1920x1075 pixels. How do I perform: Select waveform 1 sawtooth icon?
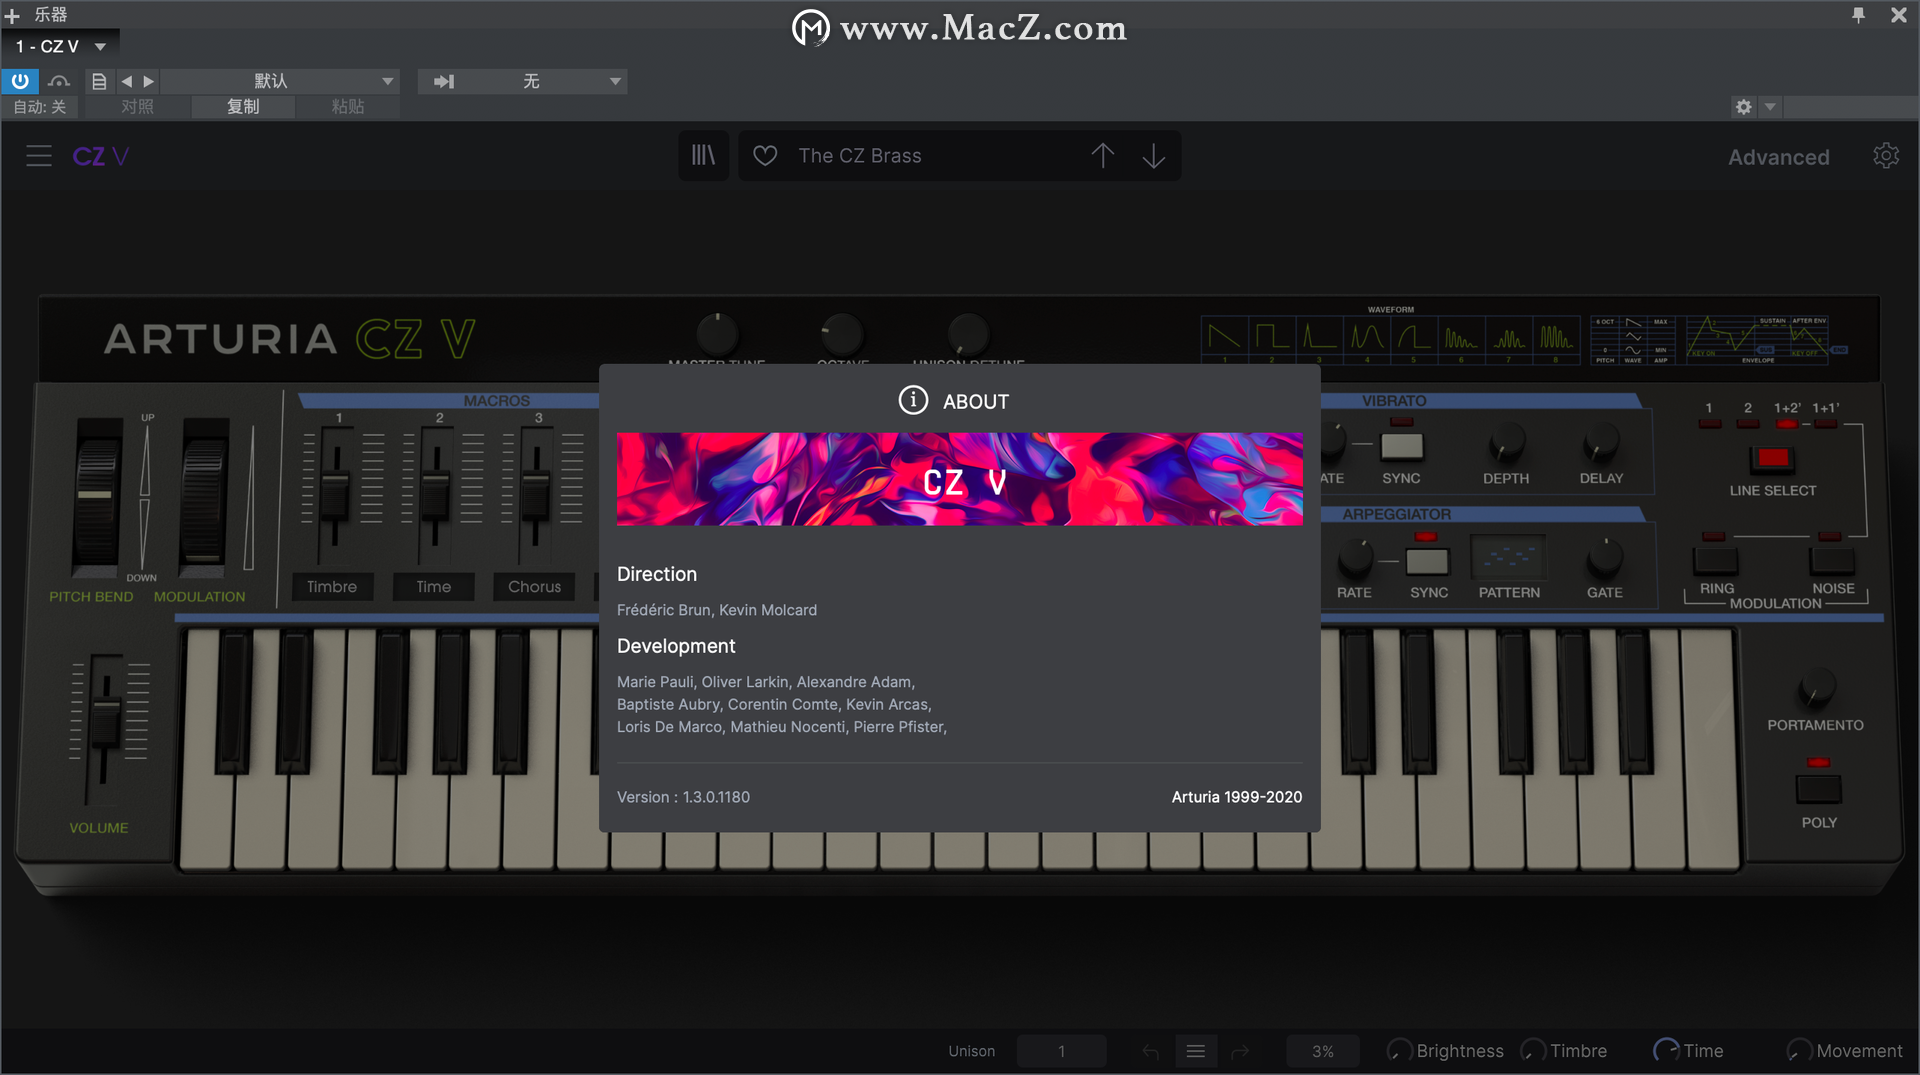1224,337
